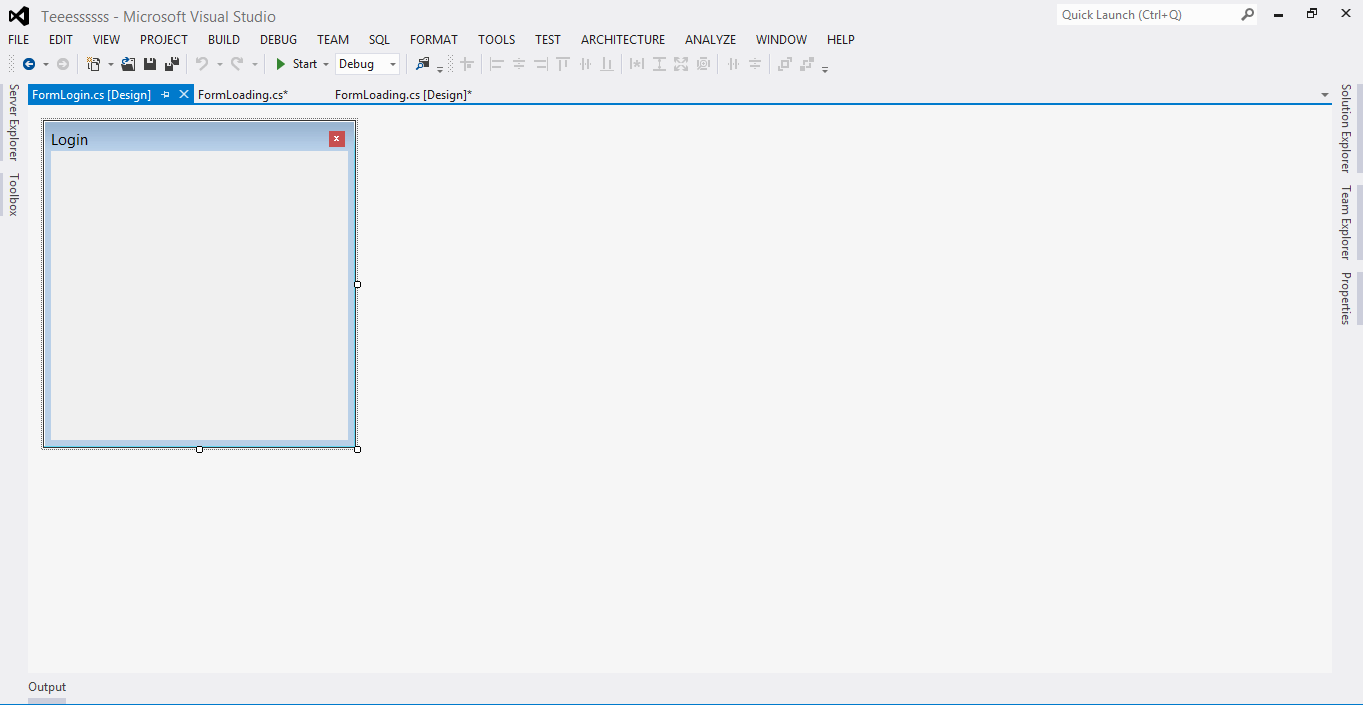The image size is (1363, 705).
Task: Click the Open File icon
Action: (128, 63)
